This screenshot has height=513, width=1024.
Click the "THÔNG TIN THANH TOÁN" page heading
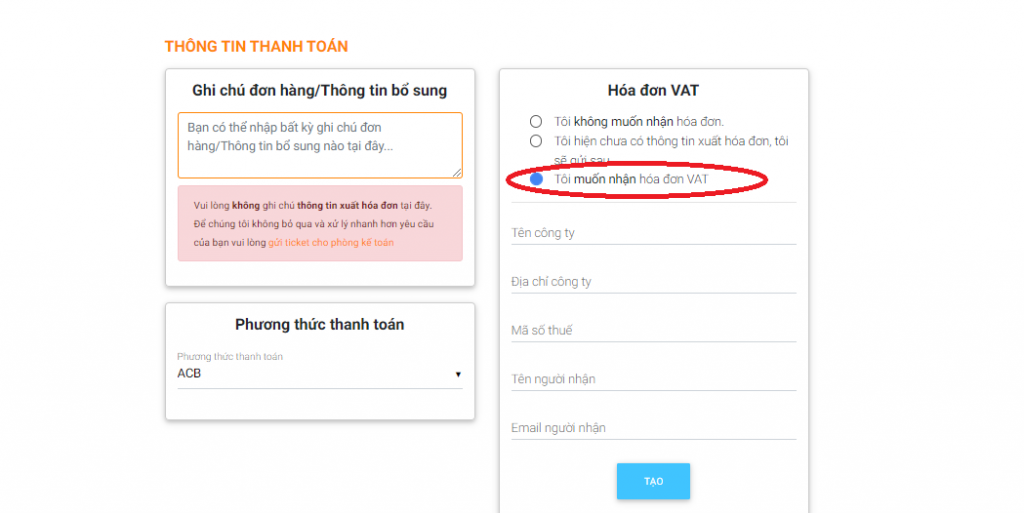[x=256, y=47]
